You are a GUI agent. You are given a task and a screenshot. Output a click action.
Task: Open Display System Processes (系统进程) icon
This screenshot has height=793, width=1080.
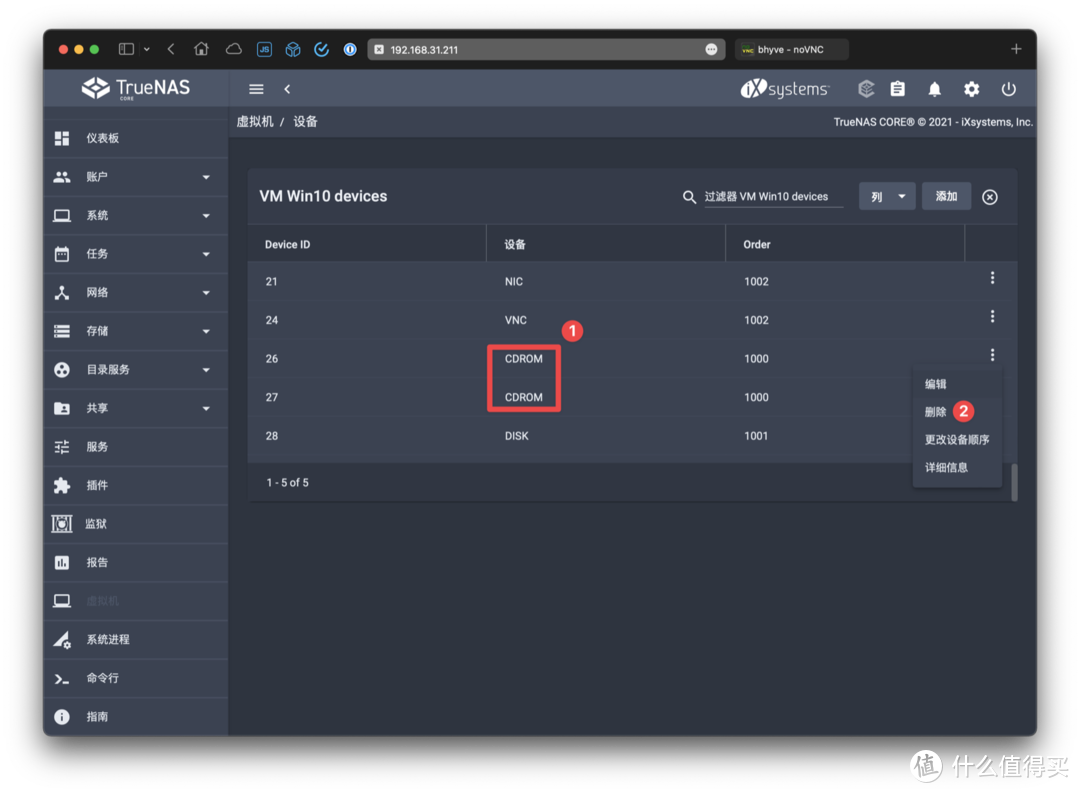tap(62, 640)
